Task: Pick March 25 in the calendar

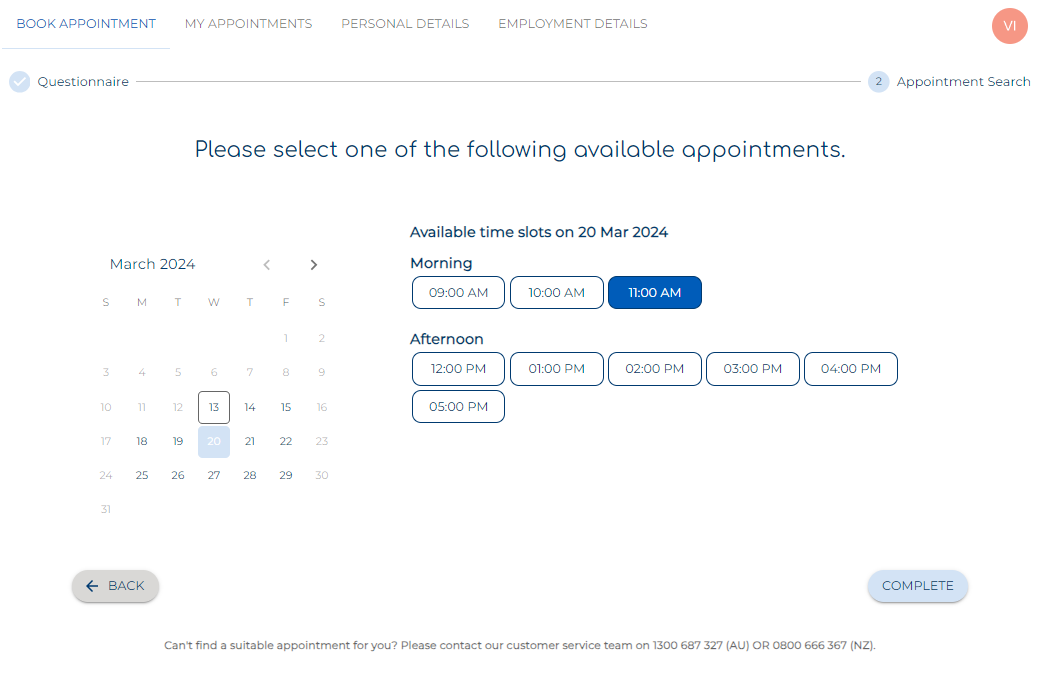Action: point(141,475)
